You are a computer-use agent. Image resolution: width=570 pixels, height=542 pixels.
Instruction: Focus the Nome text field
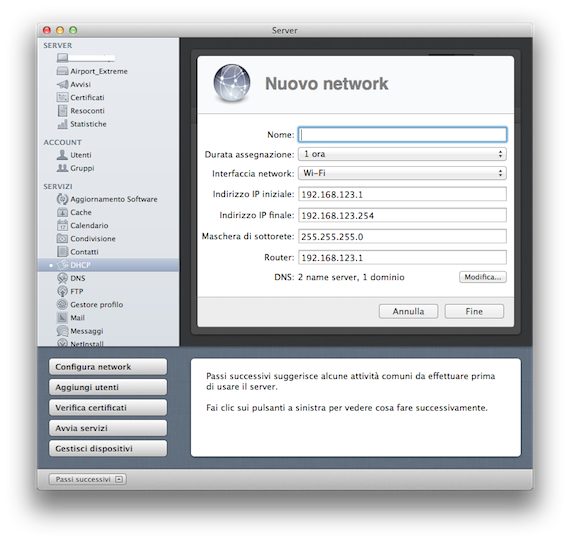pos(402,135)
